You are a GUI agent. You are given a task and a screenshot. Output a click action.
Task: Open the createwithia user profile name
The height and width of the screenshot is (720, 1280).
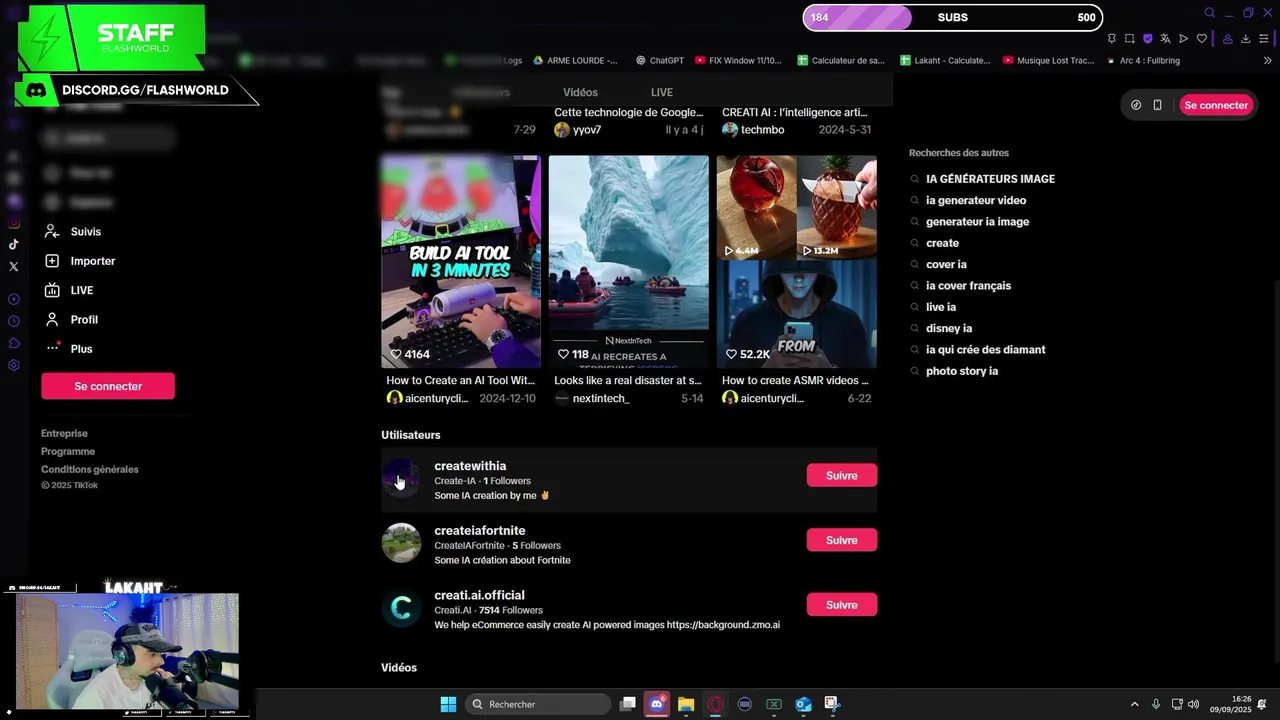470,466
